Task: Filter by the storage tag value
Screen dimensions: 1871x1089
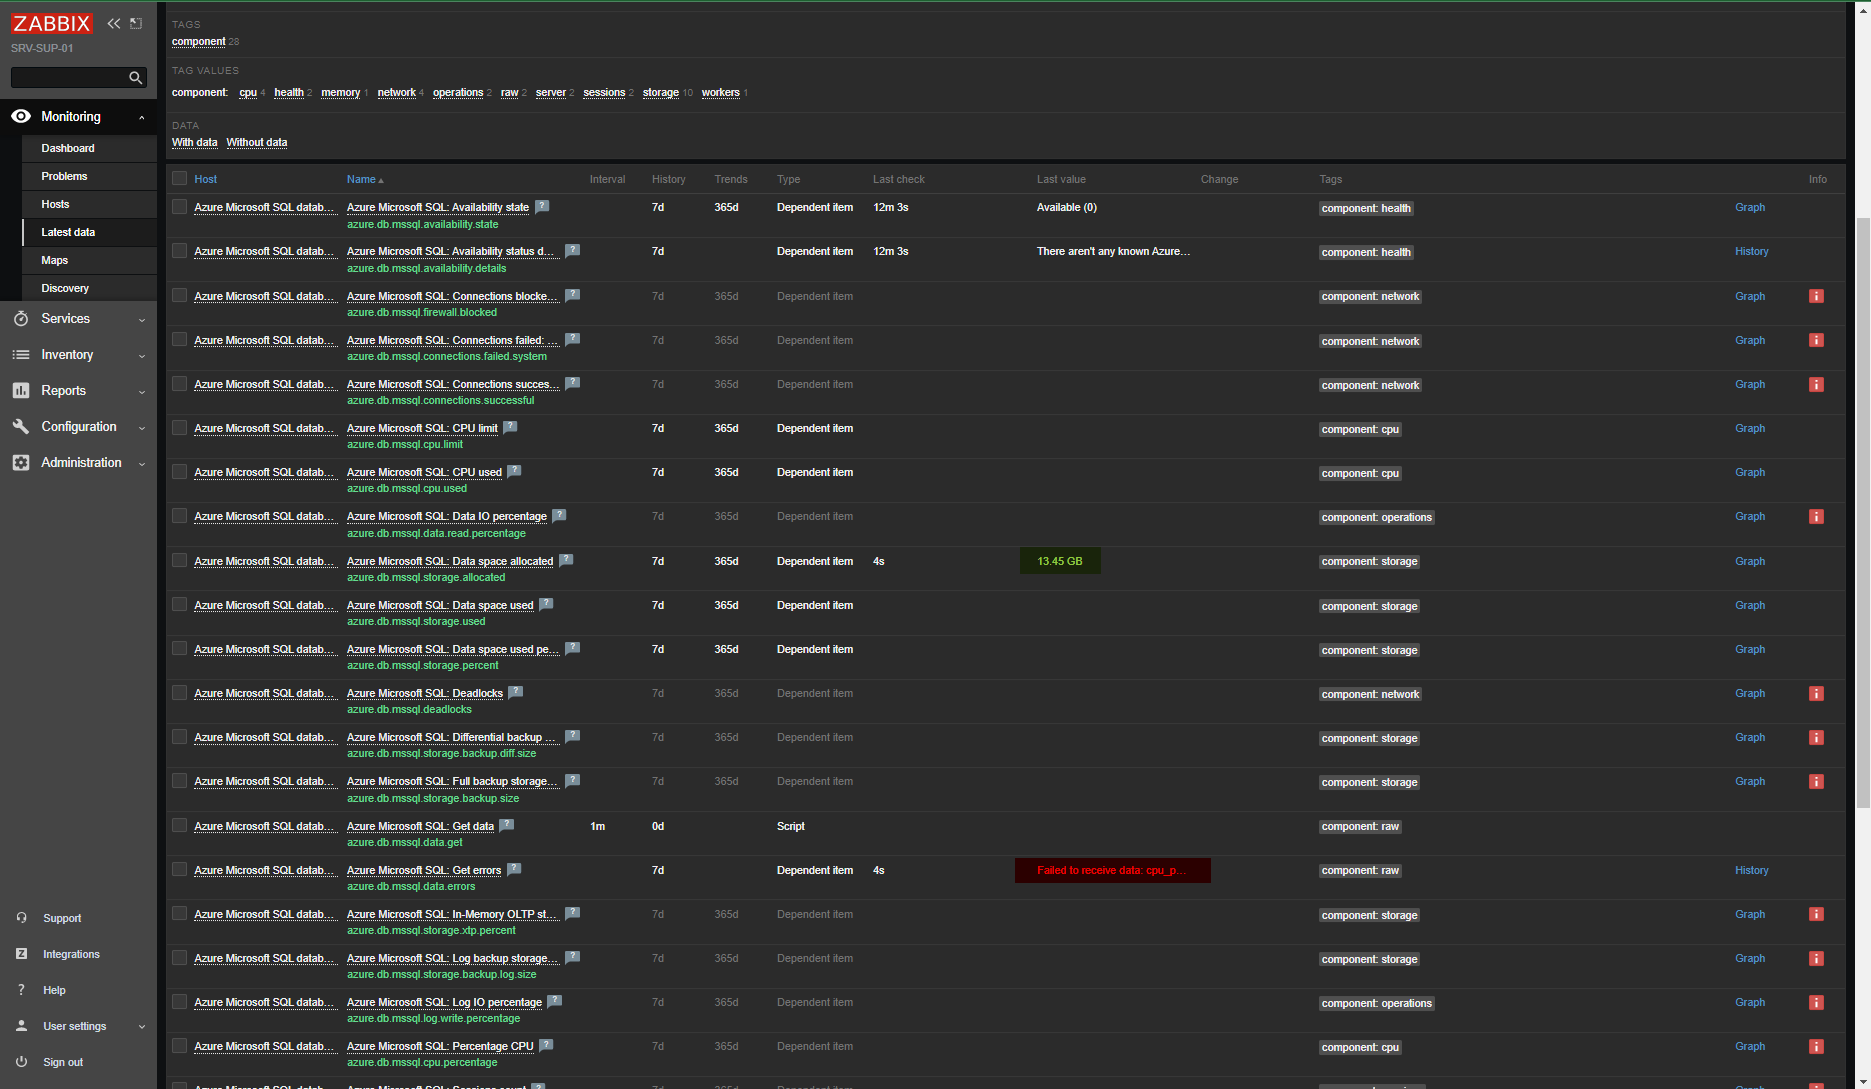Action: (660, 92)
